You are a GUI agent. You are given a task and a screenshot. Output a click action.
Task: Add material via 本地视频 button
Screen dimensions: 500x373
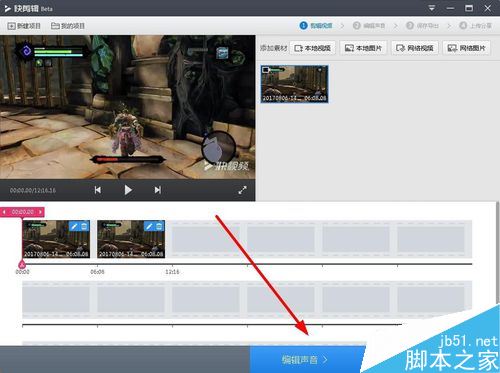click(x=313, y=48)
